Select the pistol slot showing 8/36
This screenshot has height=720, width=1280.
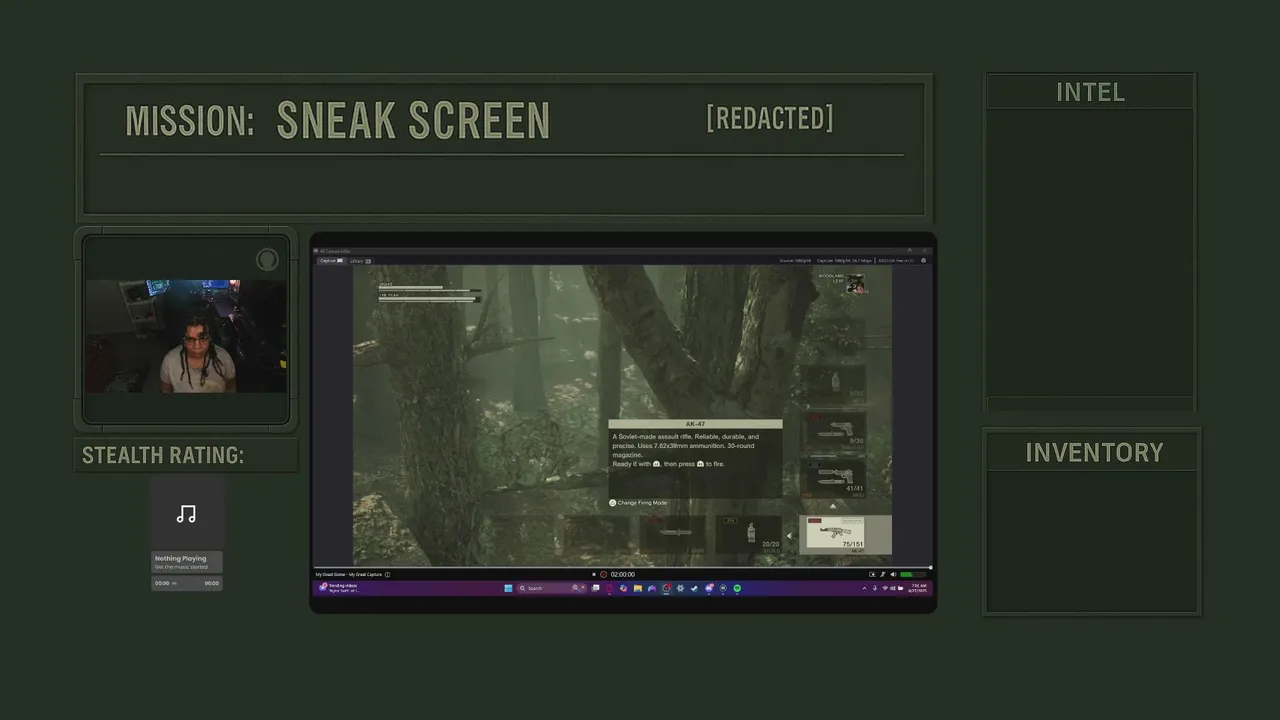tap(833, 432)
